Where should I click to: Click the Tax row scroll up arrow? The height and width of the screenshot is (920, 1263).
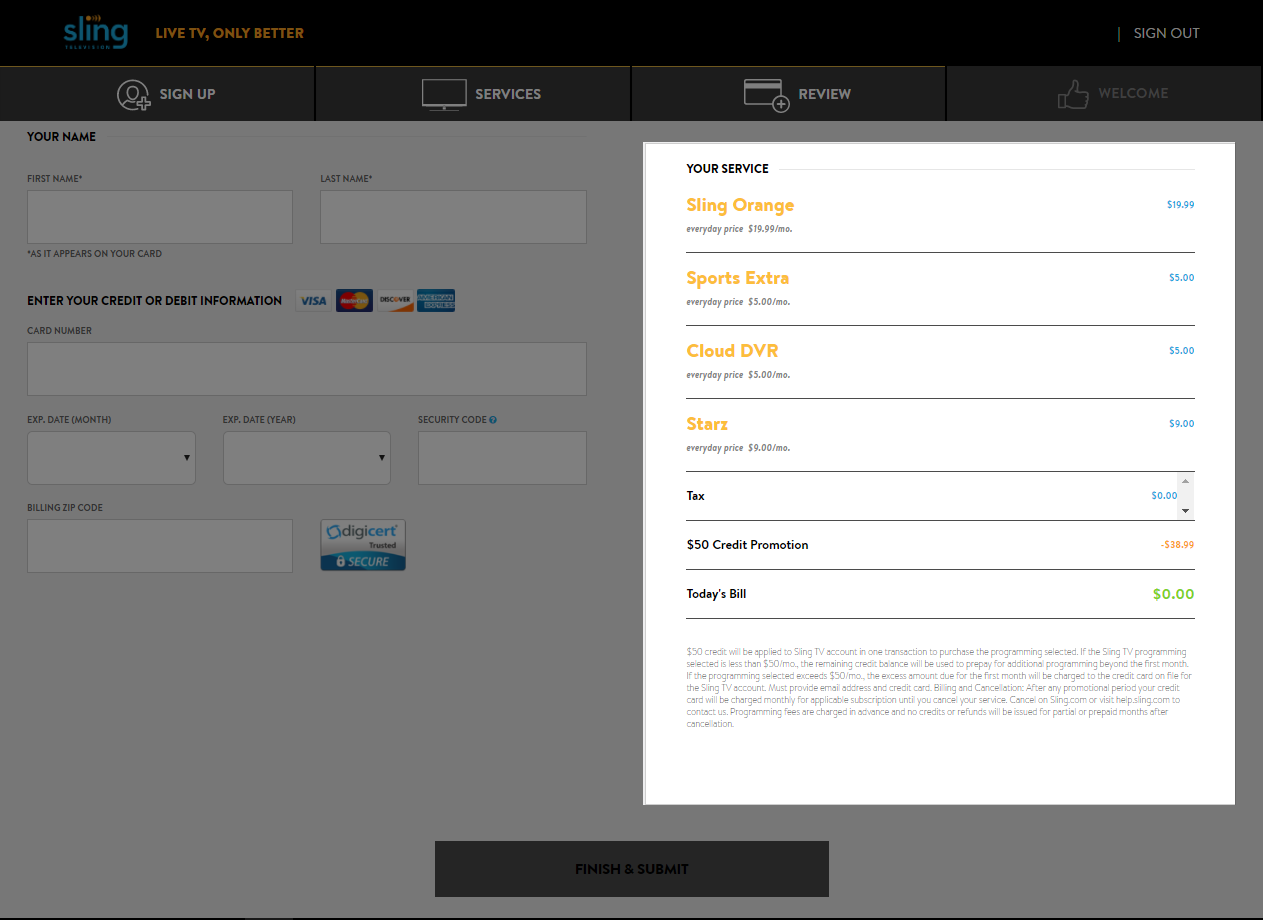(x=1186, y=481)
